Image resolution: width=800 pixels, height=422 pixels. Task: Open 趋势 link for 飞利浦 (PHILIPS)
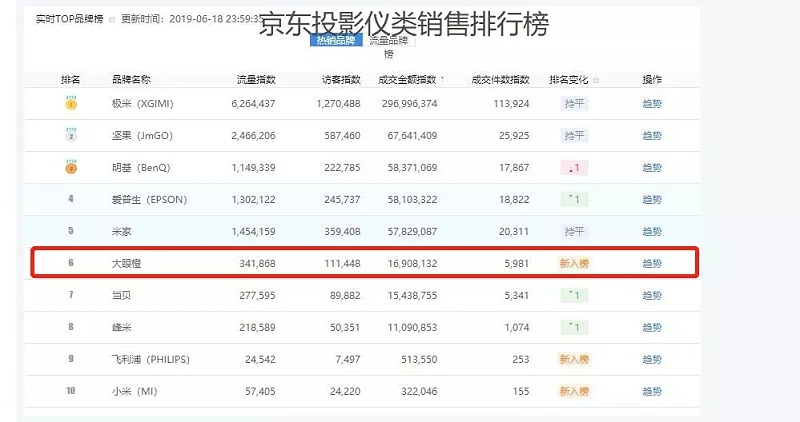tap(652, 359)
